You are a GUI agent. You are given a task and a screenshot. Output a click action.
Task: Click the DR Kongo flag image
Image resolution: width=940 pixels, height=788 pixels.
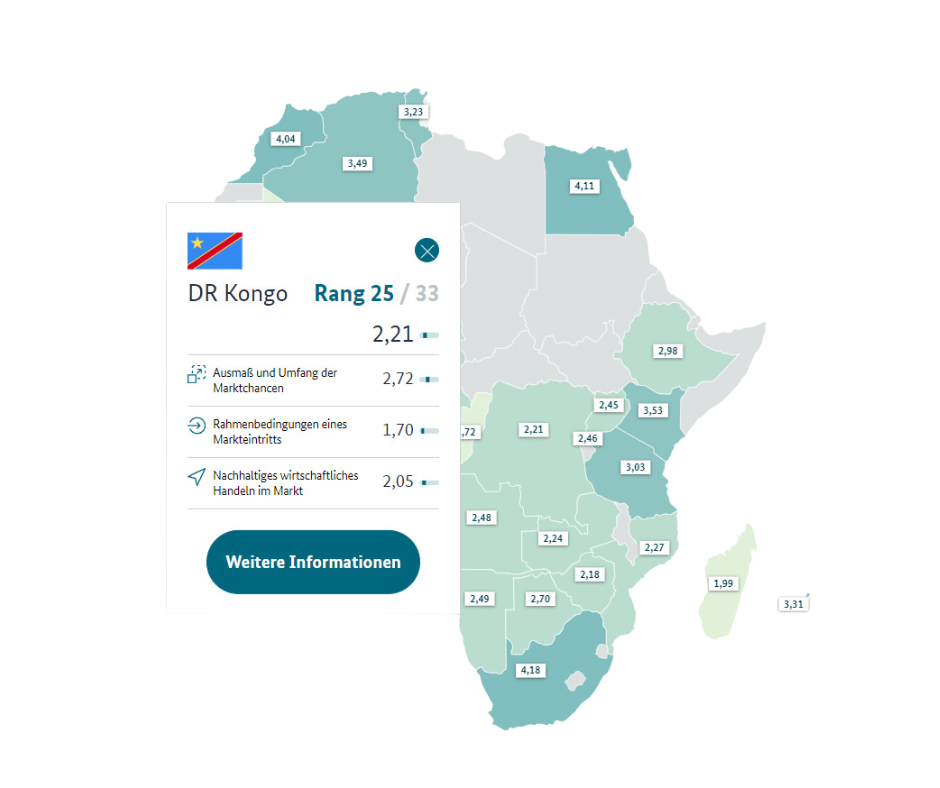tap(215, 251)
